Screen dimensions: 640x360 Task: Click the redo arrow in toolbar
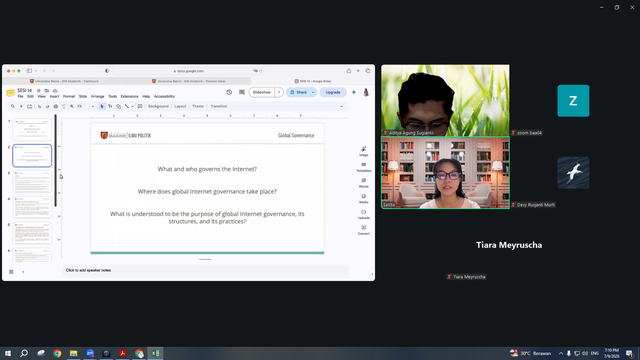47,106
